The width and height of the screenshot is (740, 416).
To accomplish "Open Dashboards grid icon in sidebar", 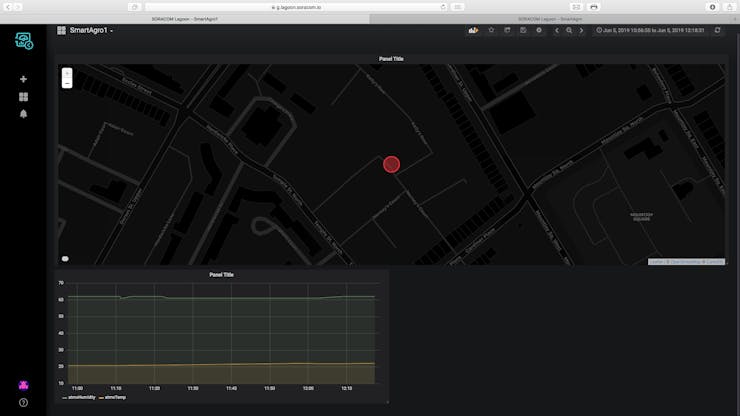I will click(x=23, y=97).
